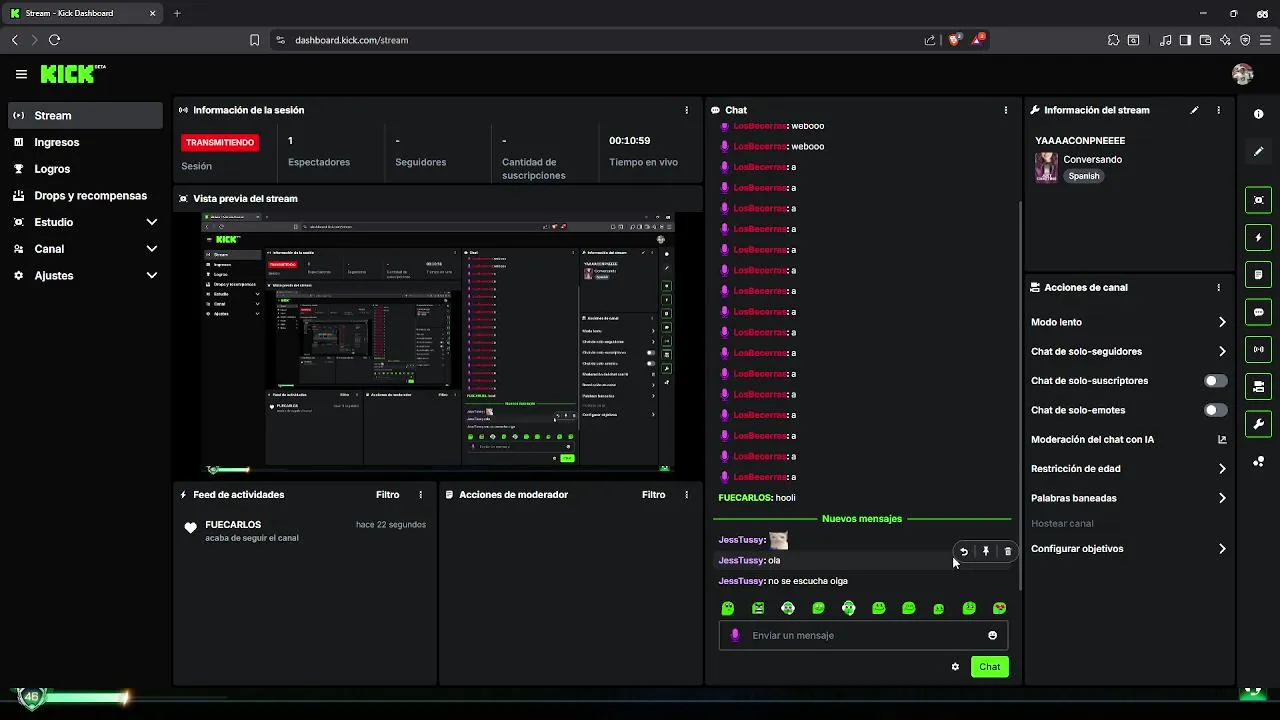Click the Kick logo

73,74
